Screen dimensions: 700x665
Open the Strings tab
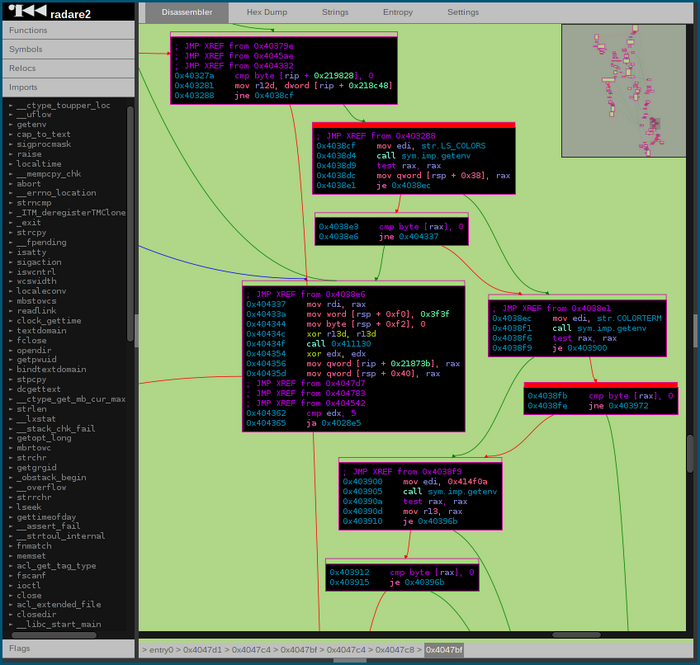pos(335,12)
